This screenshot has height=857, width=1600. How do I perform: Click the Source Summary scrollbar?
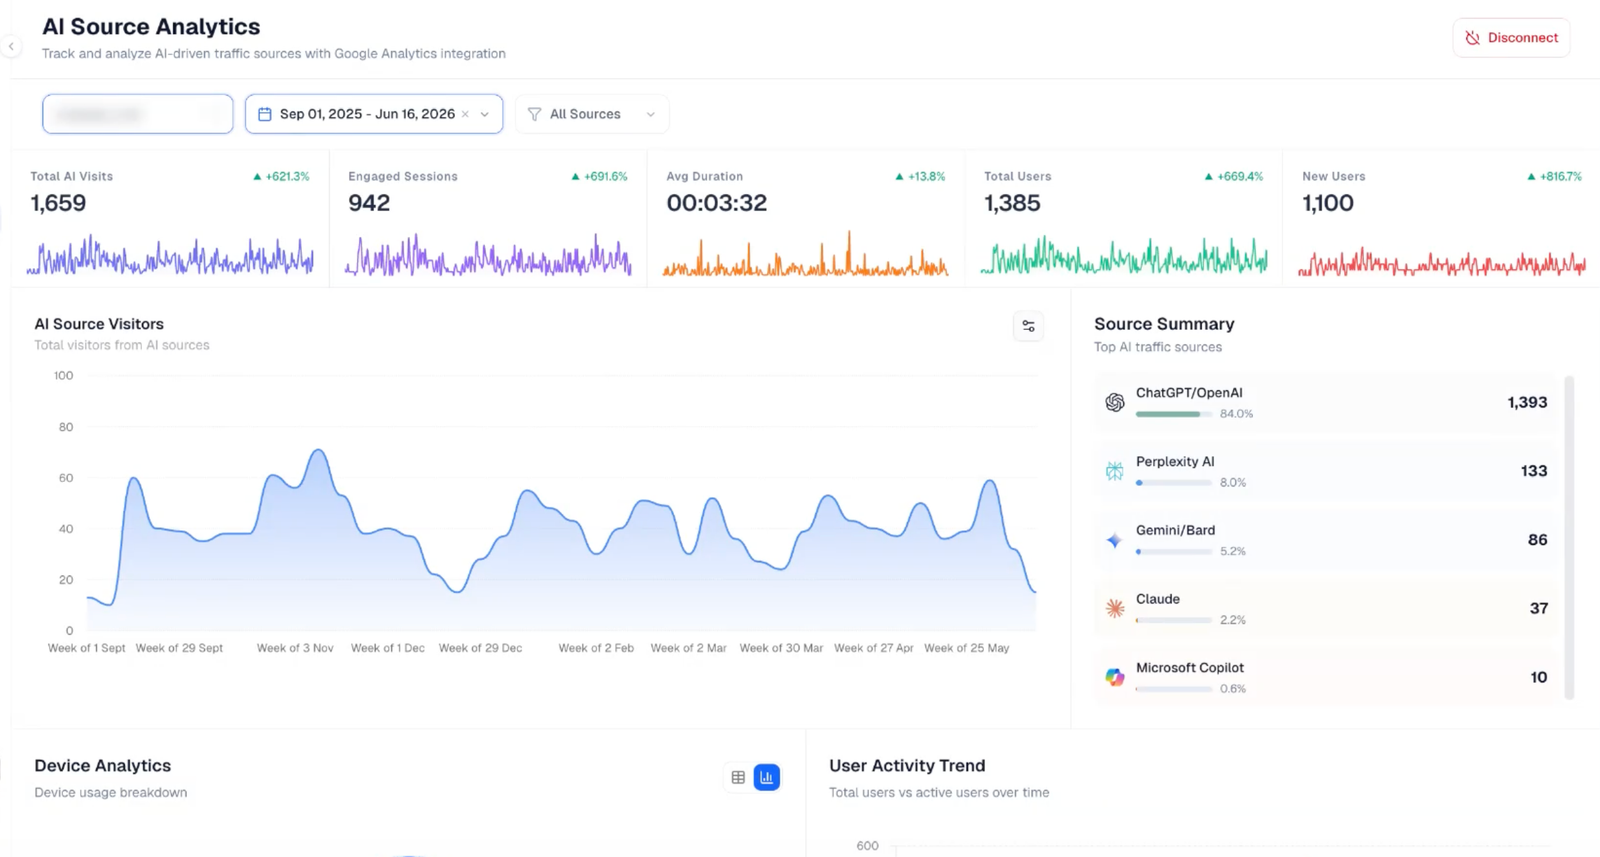click(x=1569, y=537)
